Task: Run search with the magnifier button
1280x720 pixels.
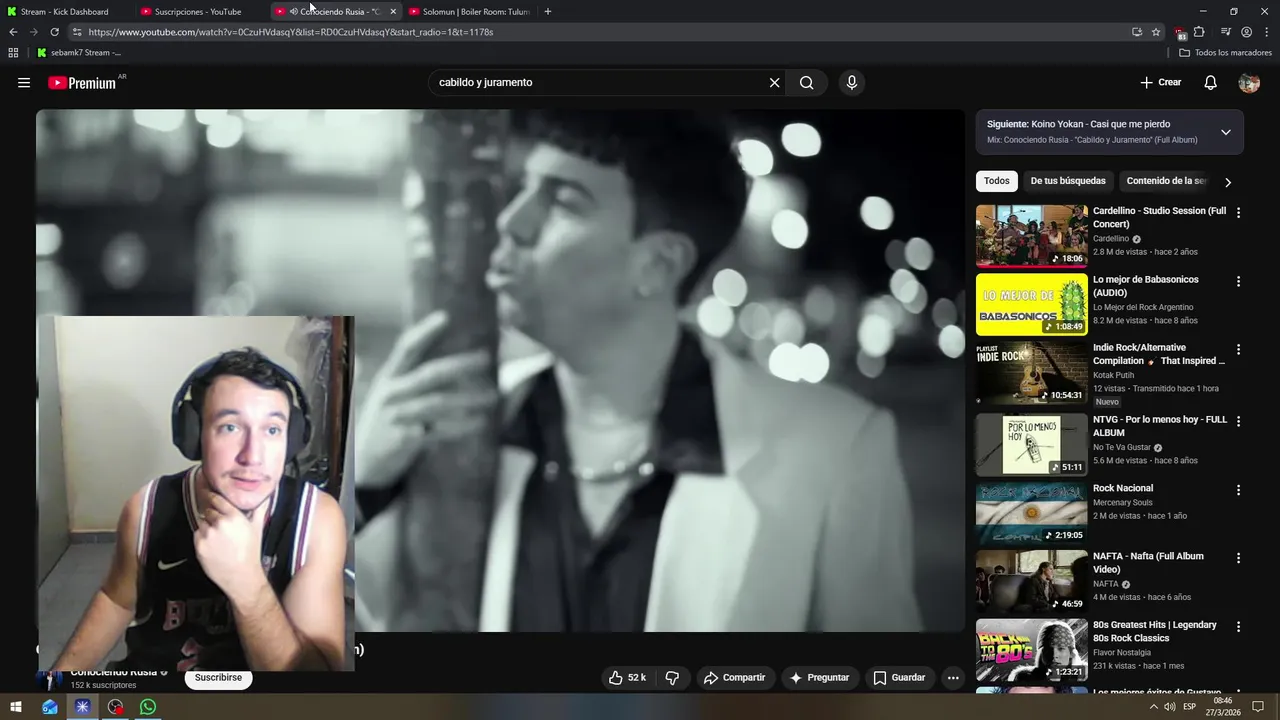Action: click(x=807, y=83)
